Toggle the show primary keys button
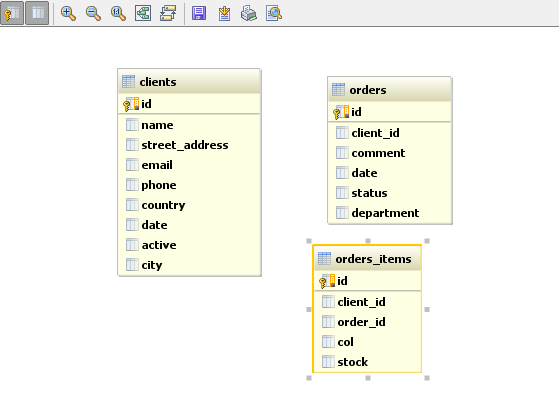 12,13
